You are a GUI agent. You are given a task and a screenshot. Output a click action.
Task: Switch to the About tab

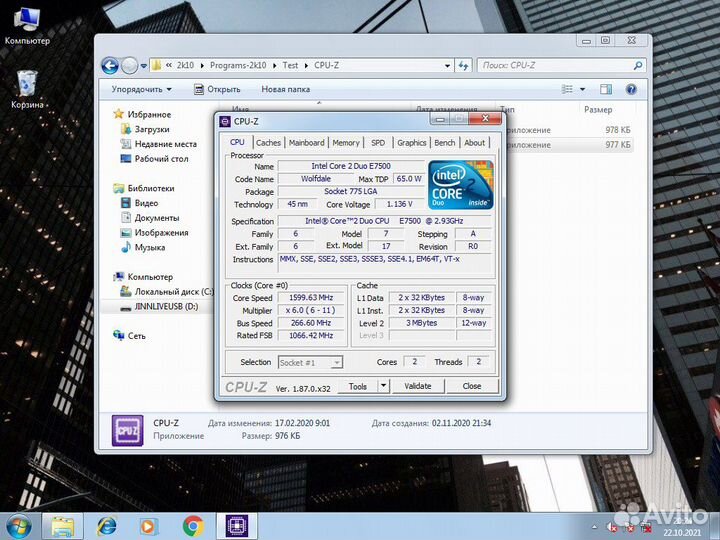(x=474, y=143)
